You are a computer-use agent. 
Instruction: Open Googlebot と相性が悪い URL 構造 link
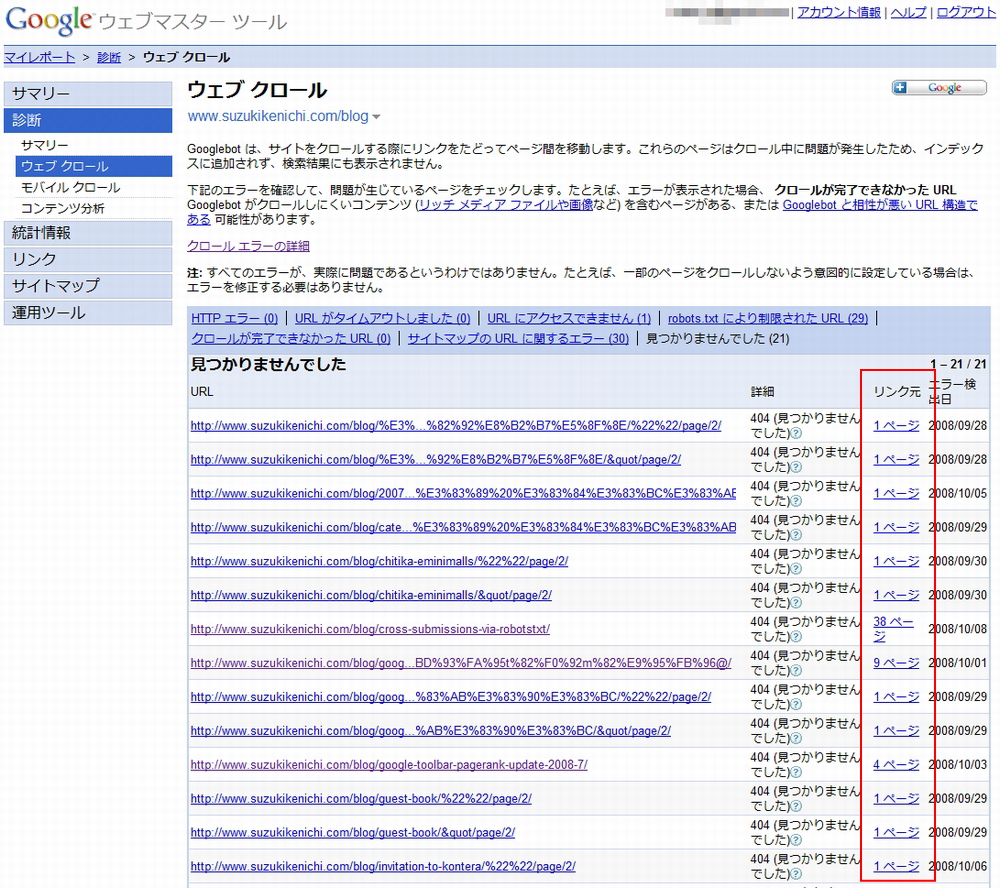point(880,205)
